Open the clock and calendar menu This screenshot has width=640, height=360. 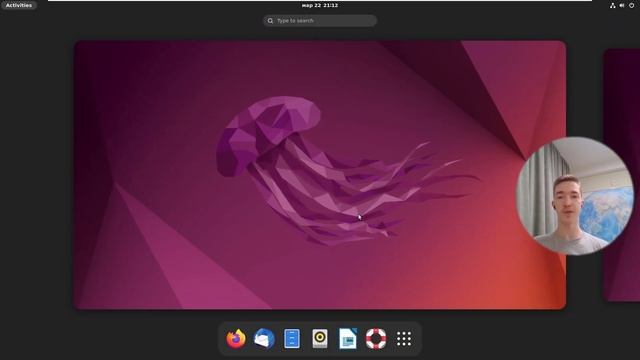tap(320, 5)
